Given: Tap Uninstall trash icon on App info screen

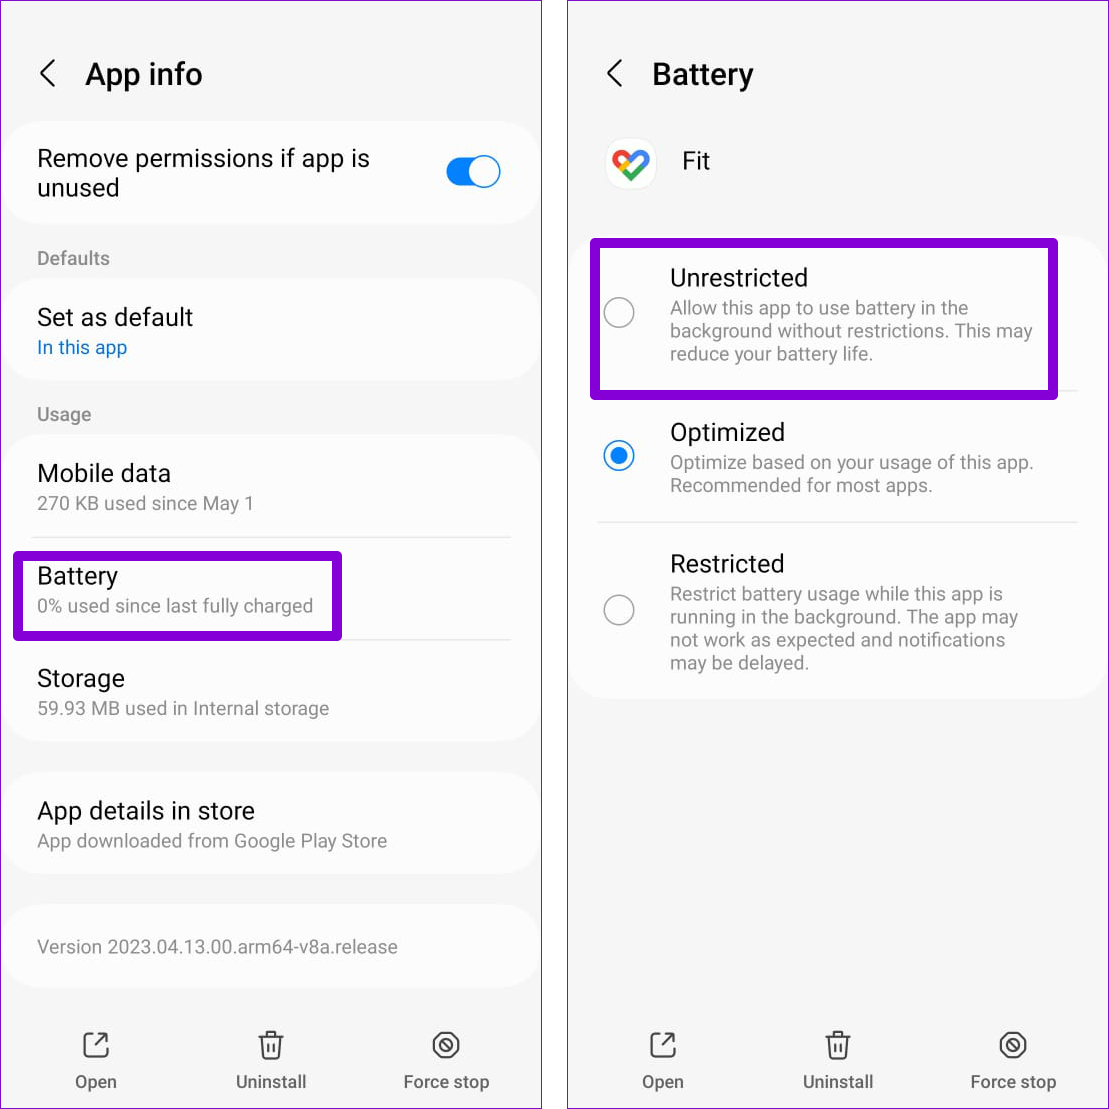Looking at the screenshot, I should (271, 1045).
